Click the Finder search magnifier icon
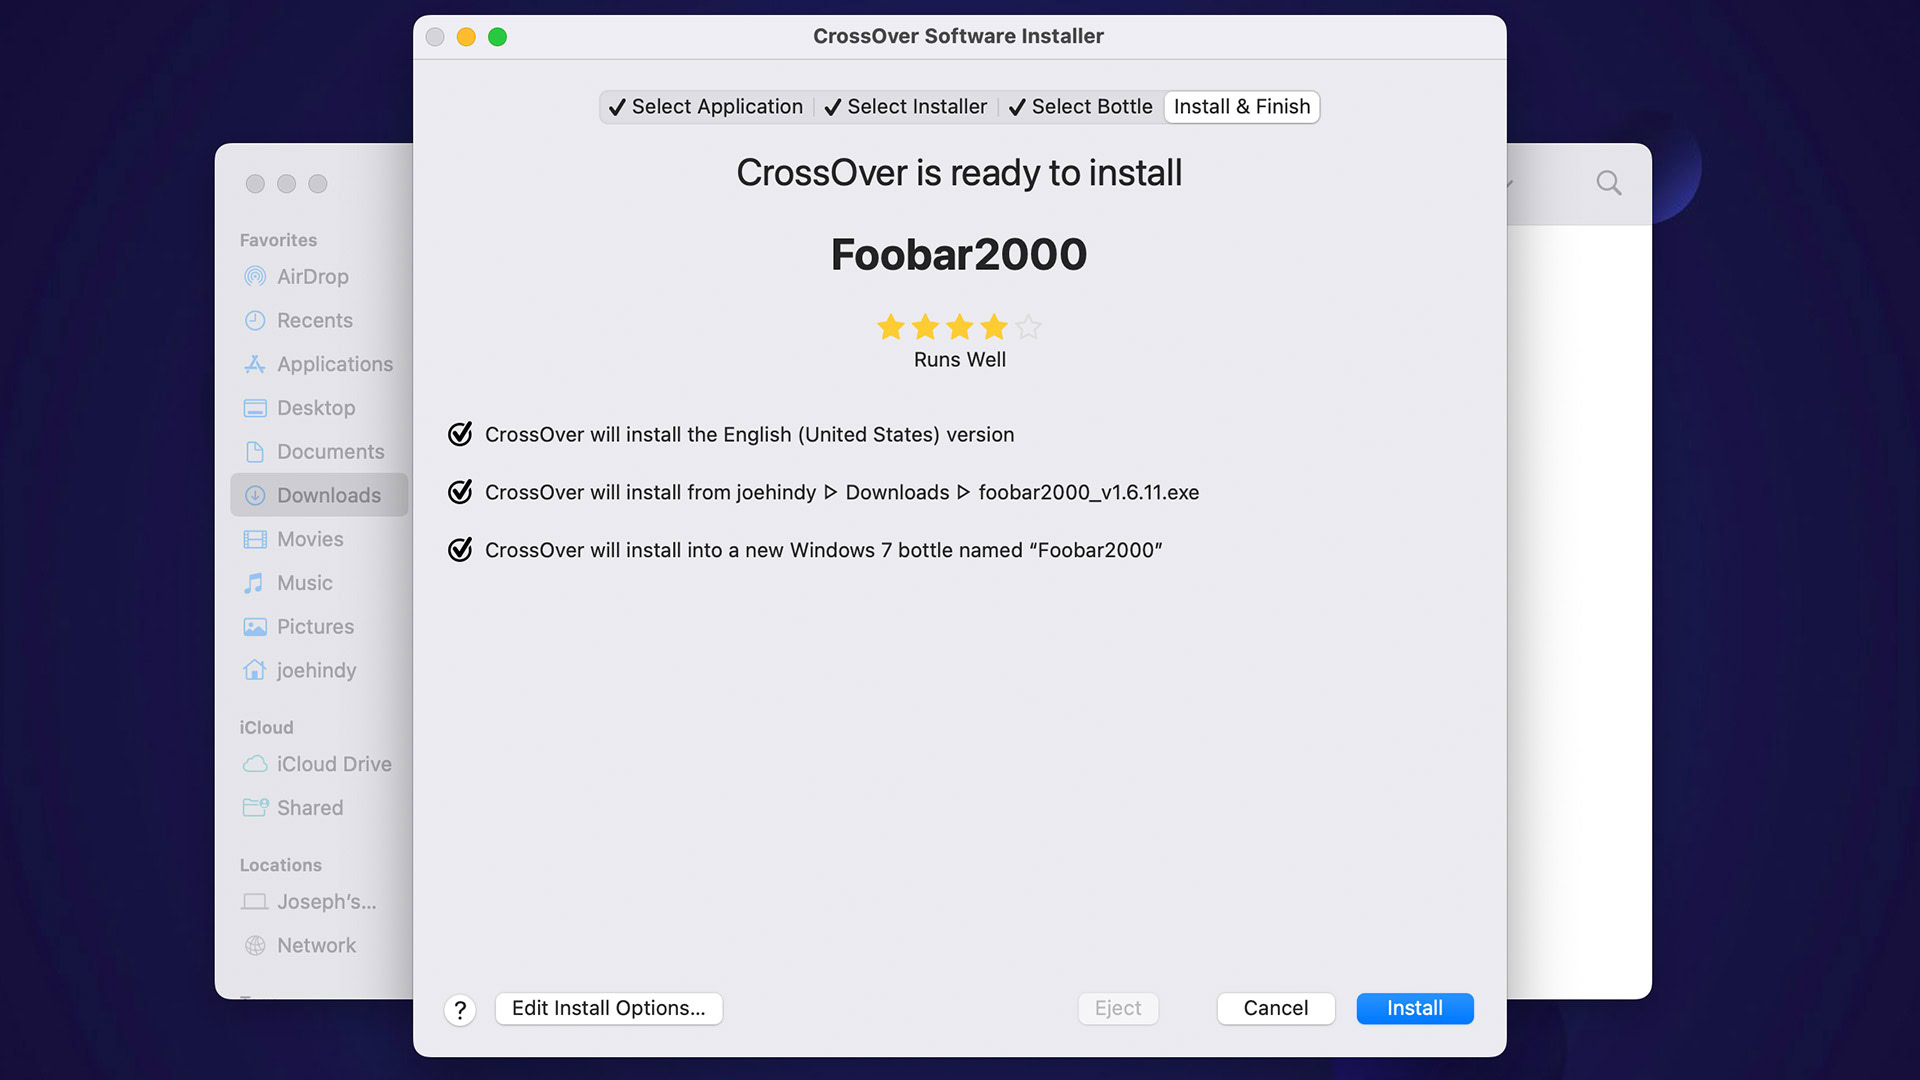 1608,183
